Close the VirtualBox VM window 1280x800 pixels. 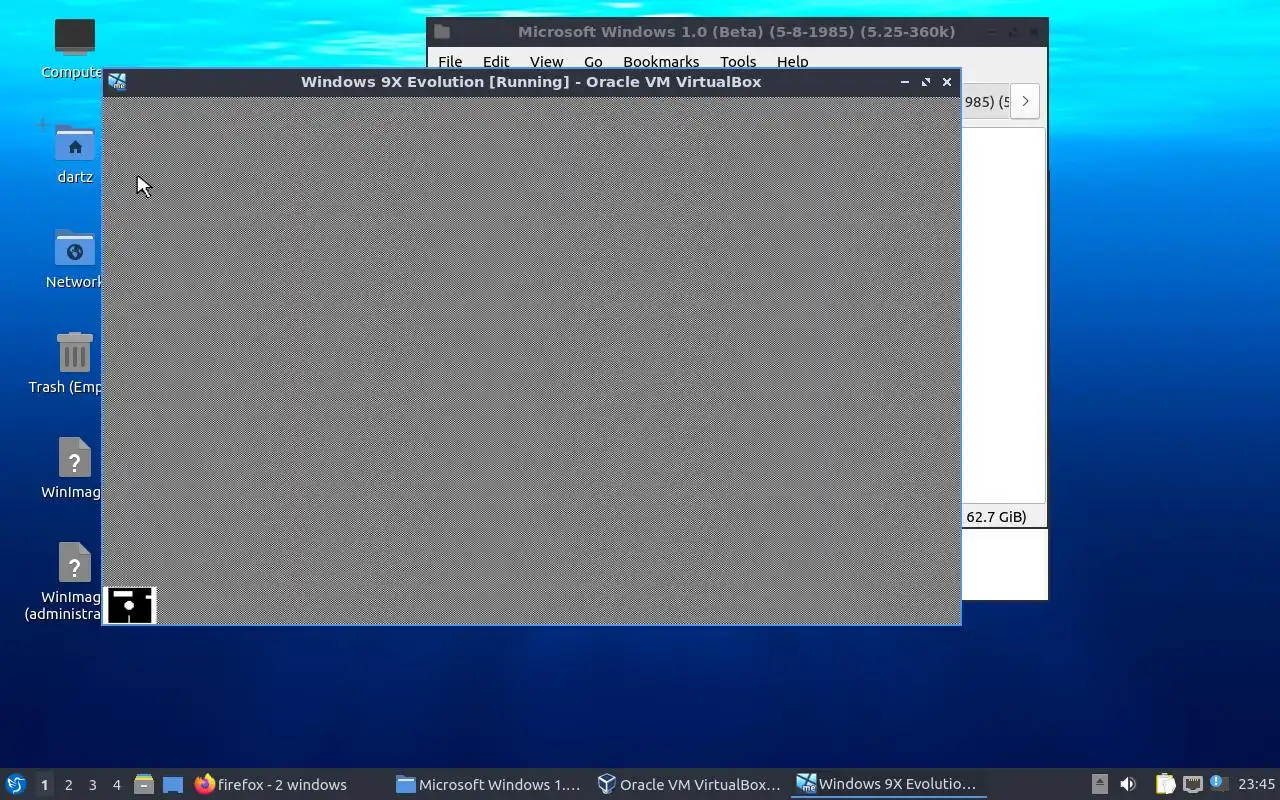[947, 82]
